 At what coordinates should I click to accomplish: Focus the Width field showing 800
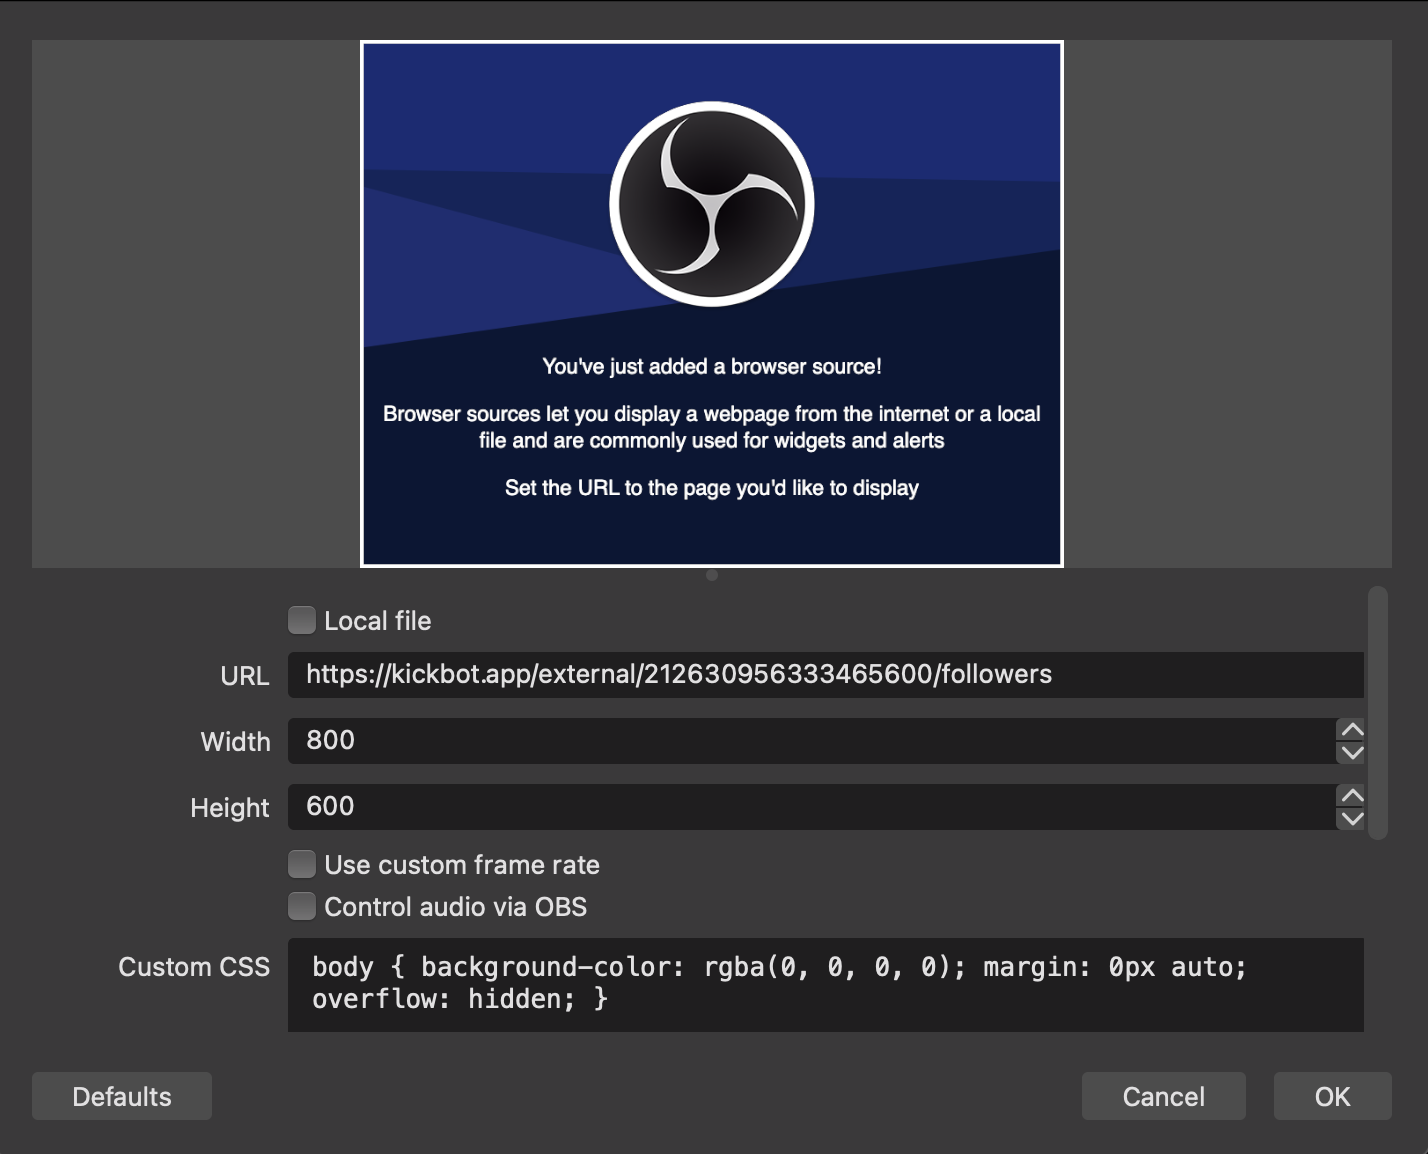[811, 741]
